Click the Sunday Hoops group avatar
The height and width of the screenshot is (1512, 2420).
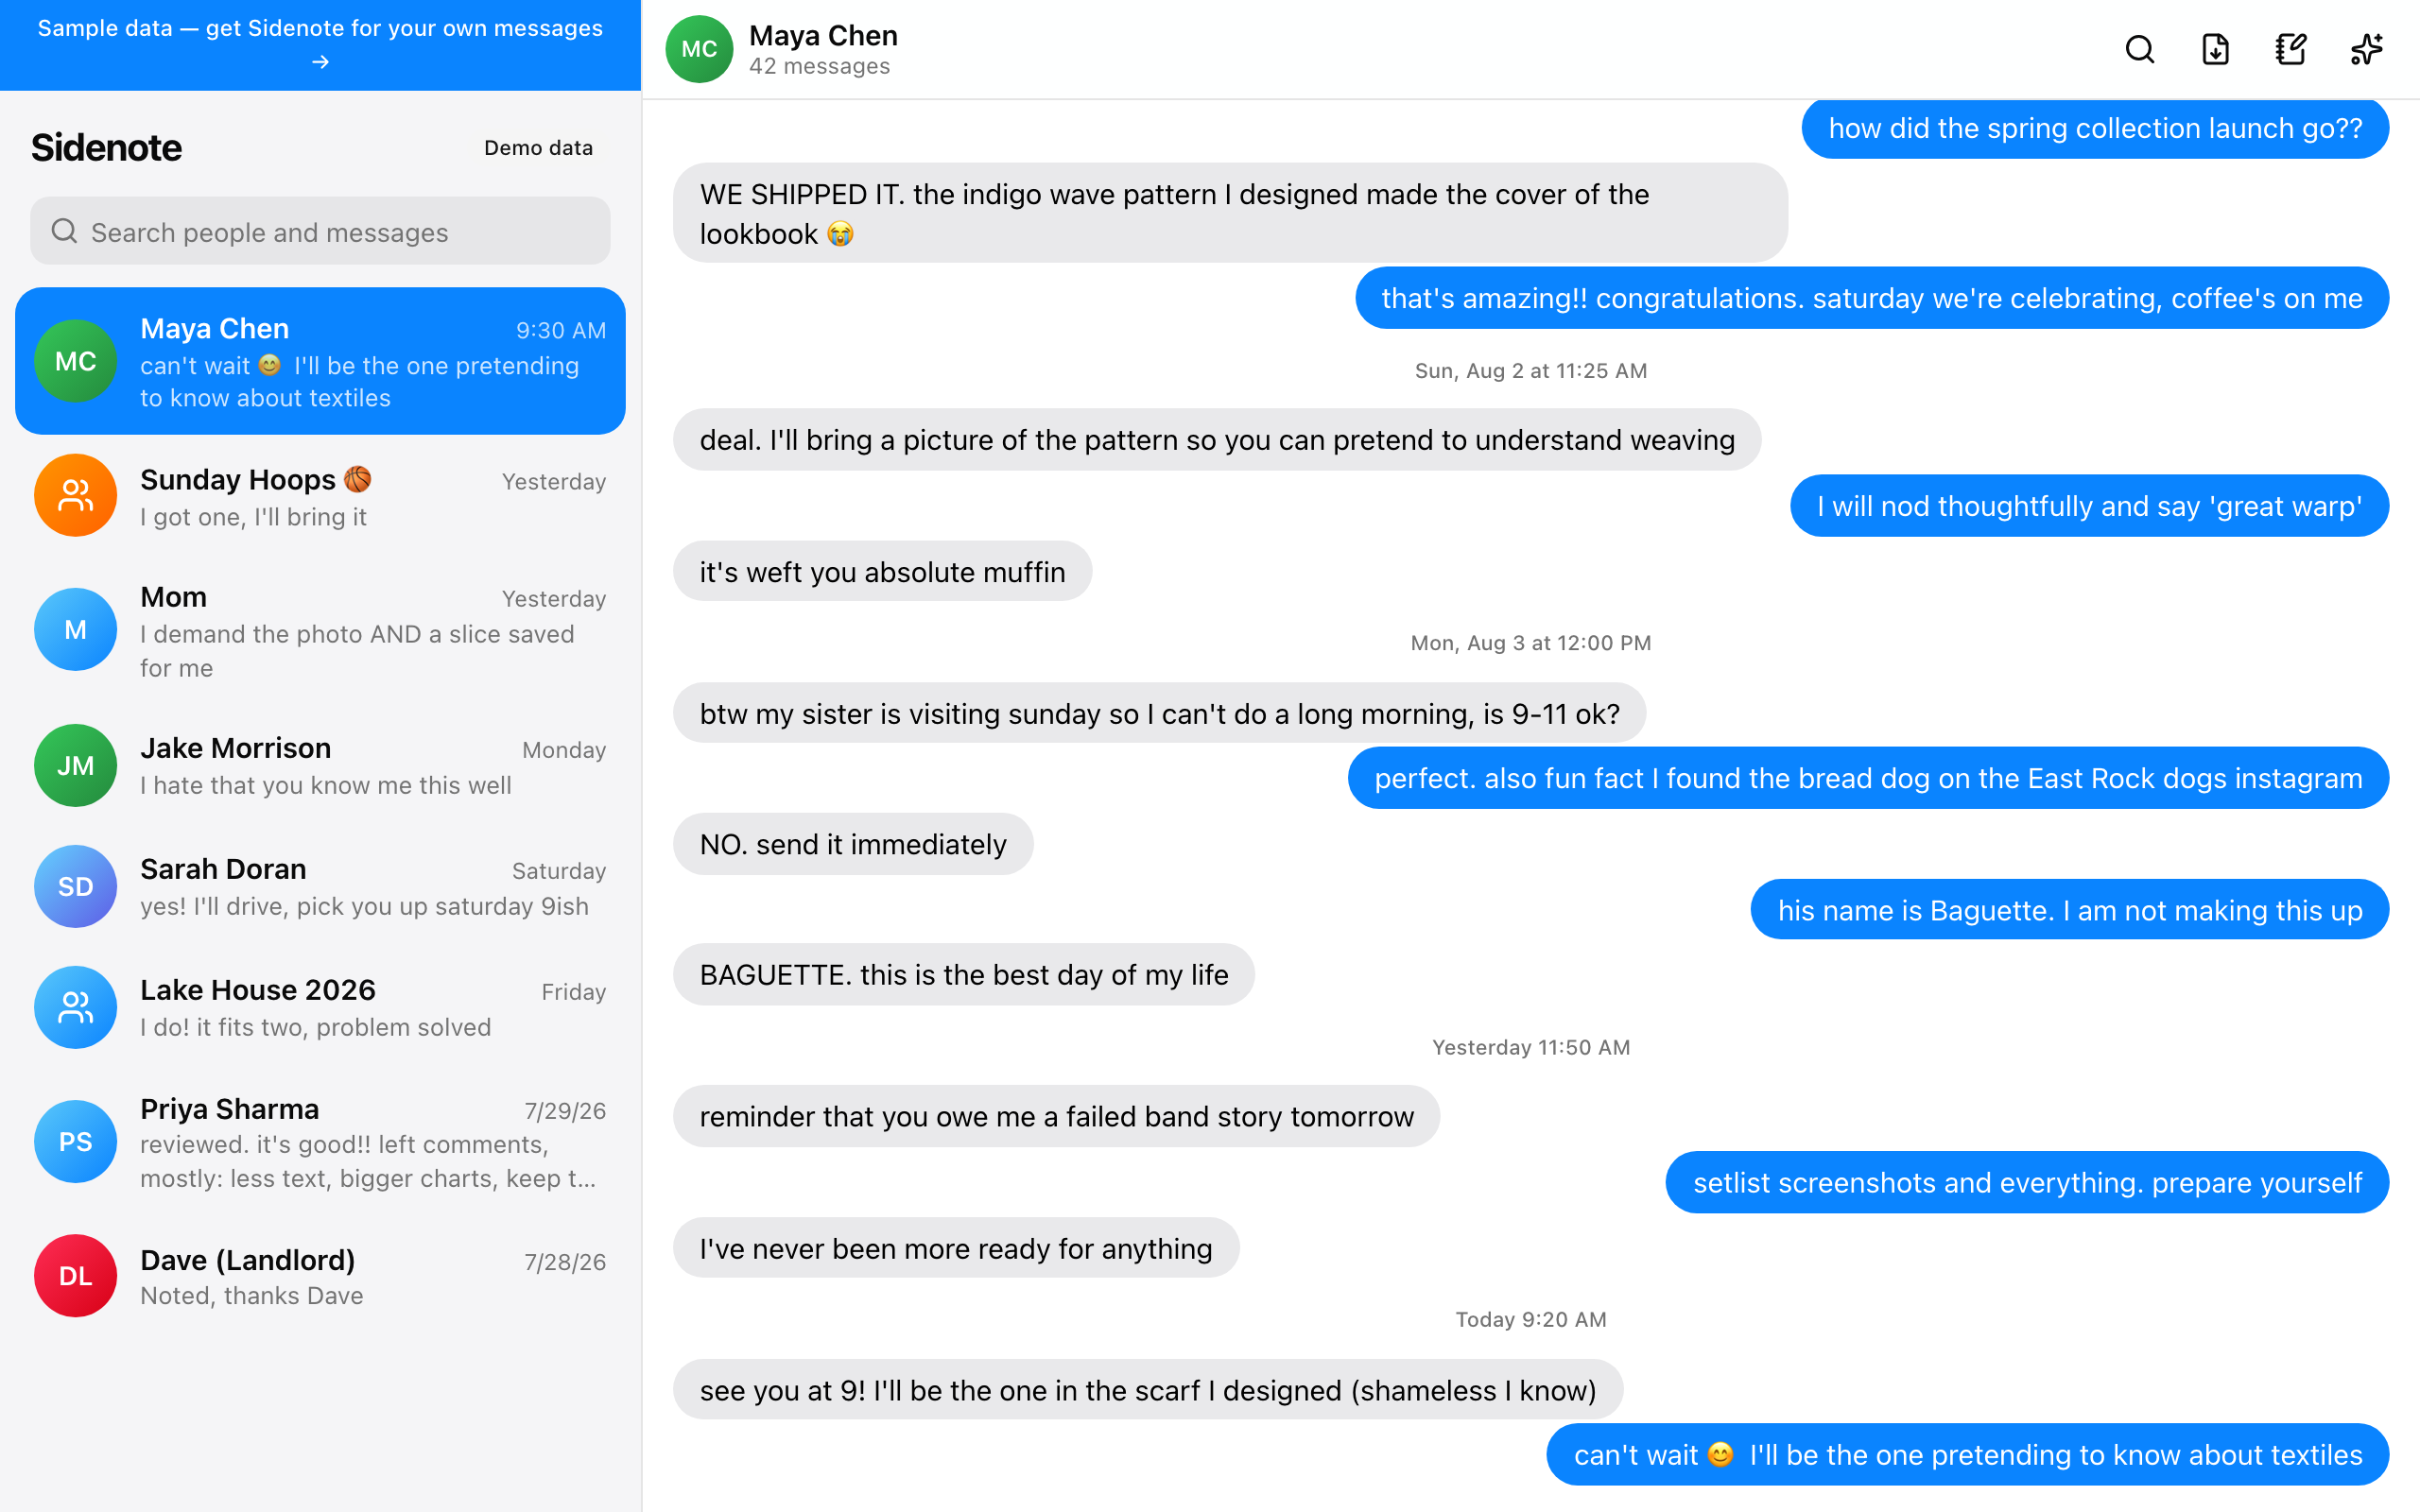pos(76,495)
